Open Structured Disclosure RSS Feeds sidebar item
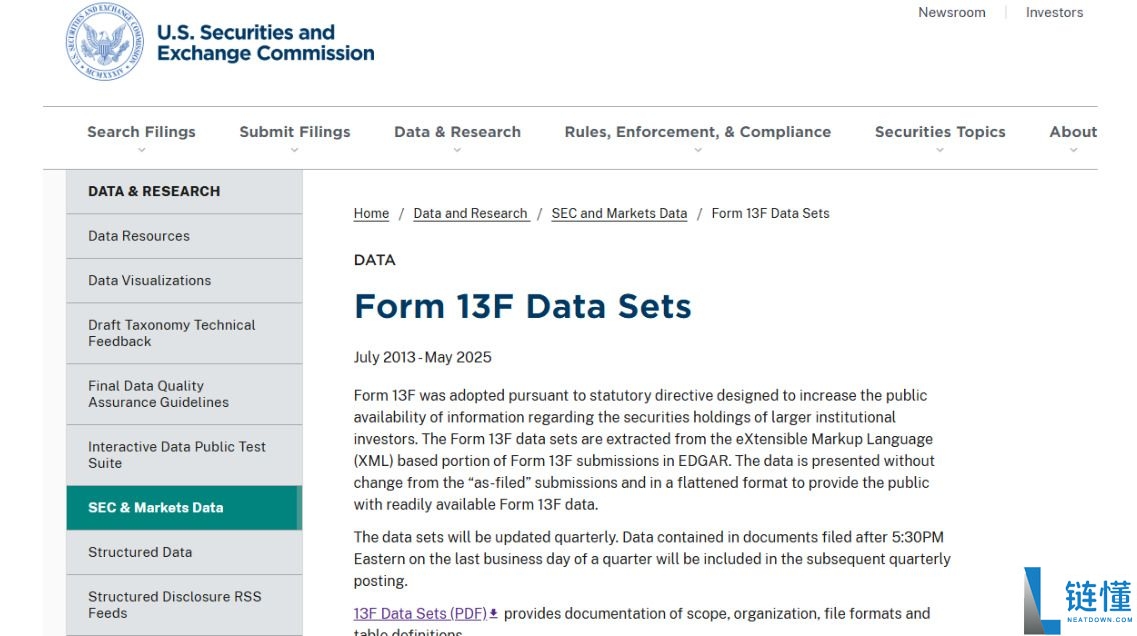The image size is (1137, 636). [x=174, y=604]
